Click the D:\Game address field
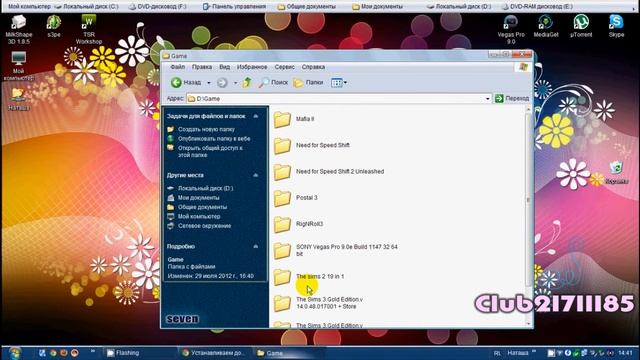The height and width of the screenshot is (360, 640). tap(336, 99)
